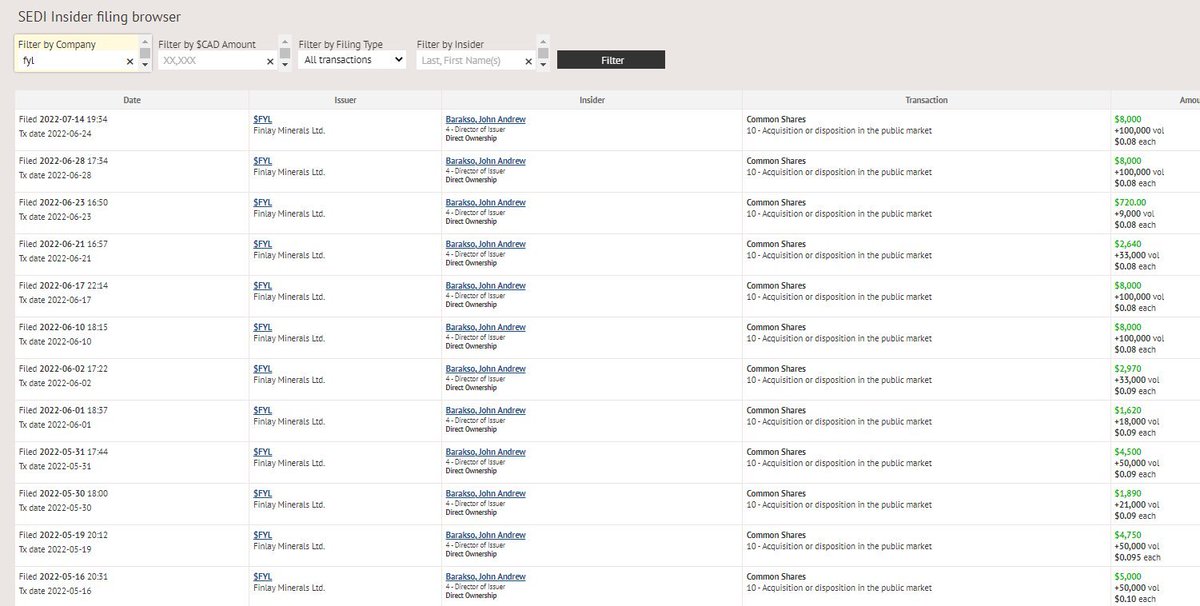The width and height of the screenshot is (1200, 606).
Task: Click the Insider column header
Action: tap(592, 100)
